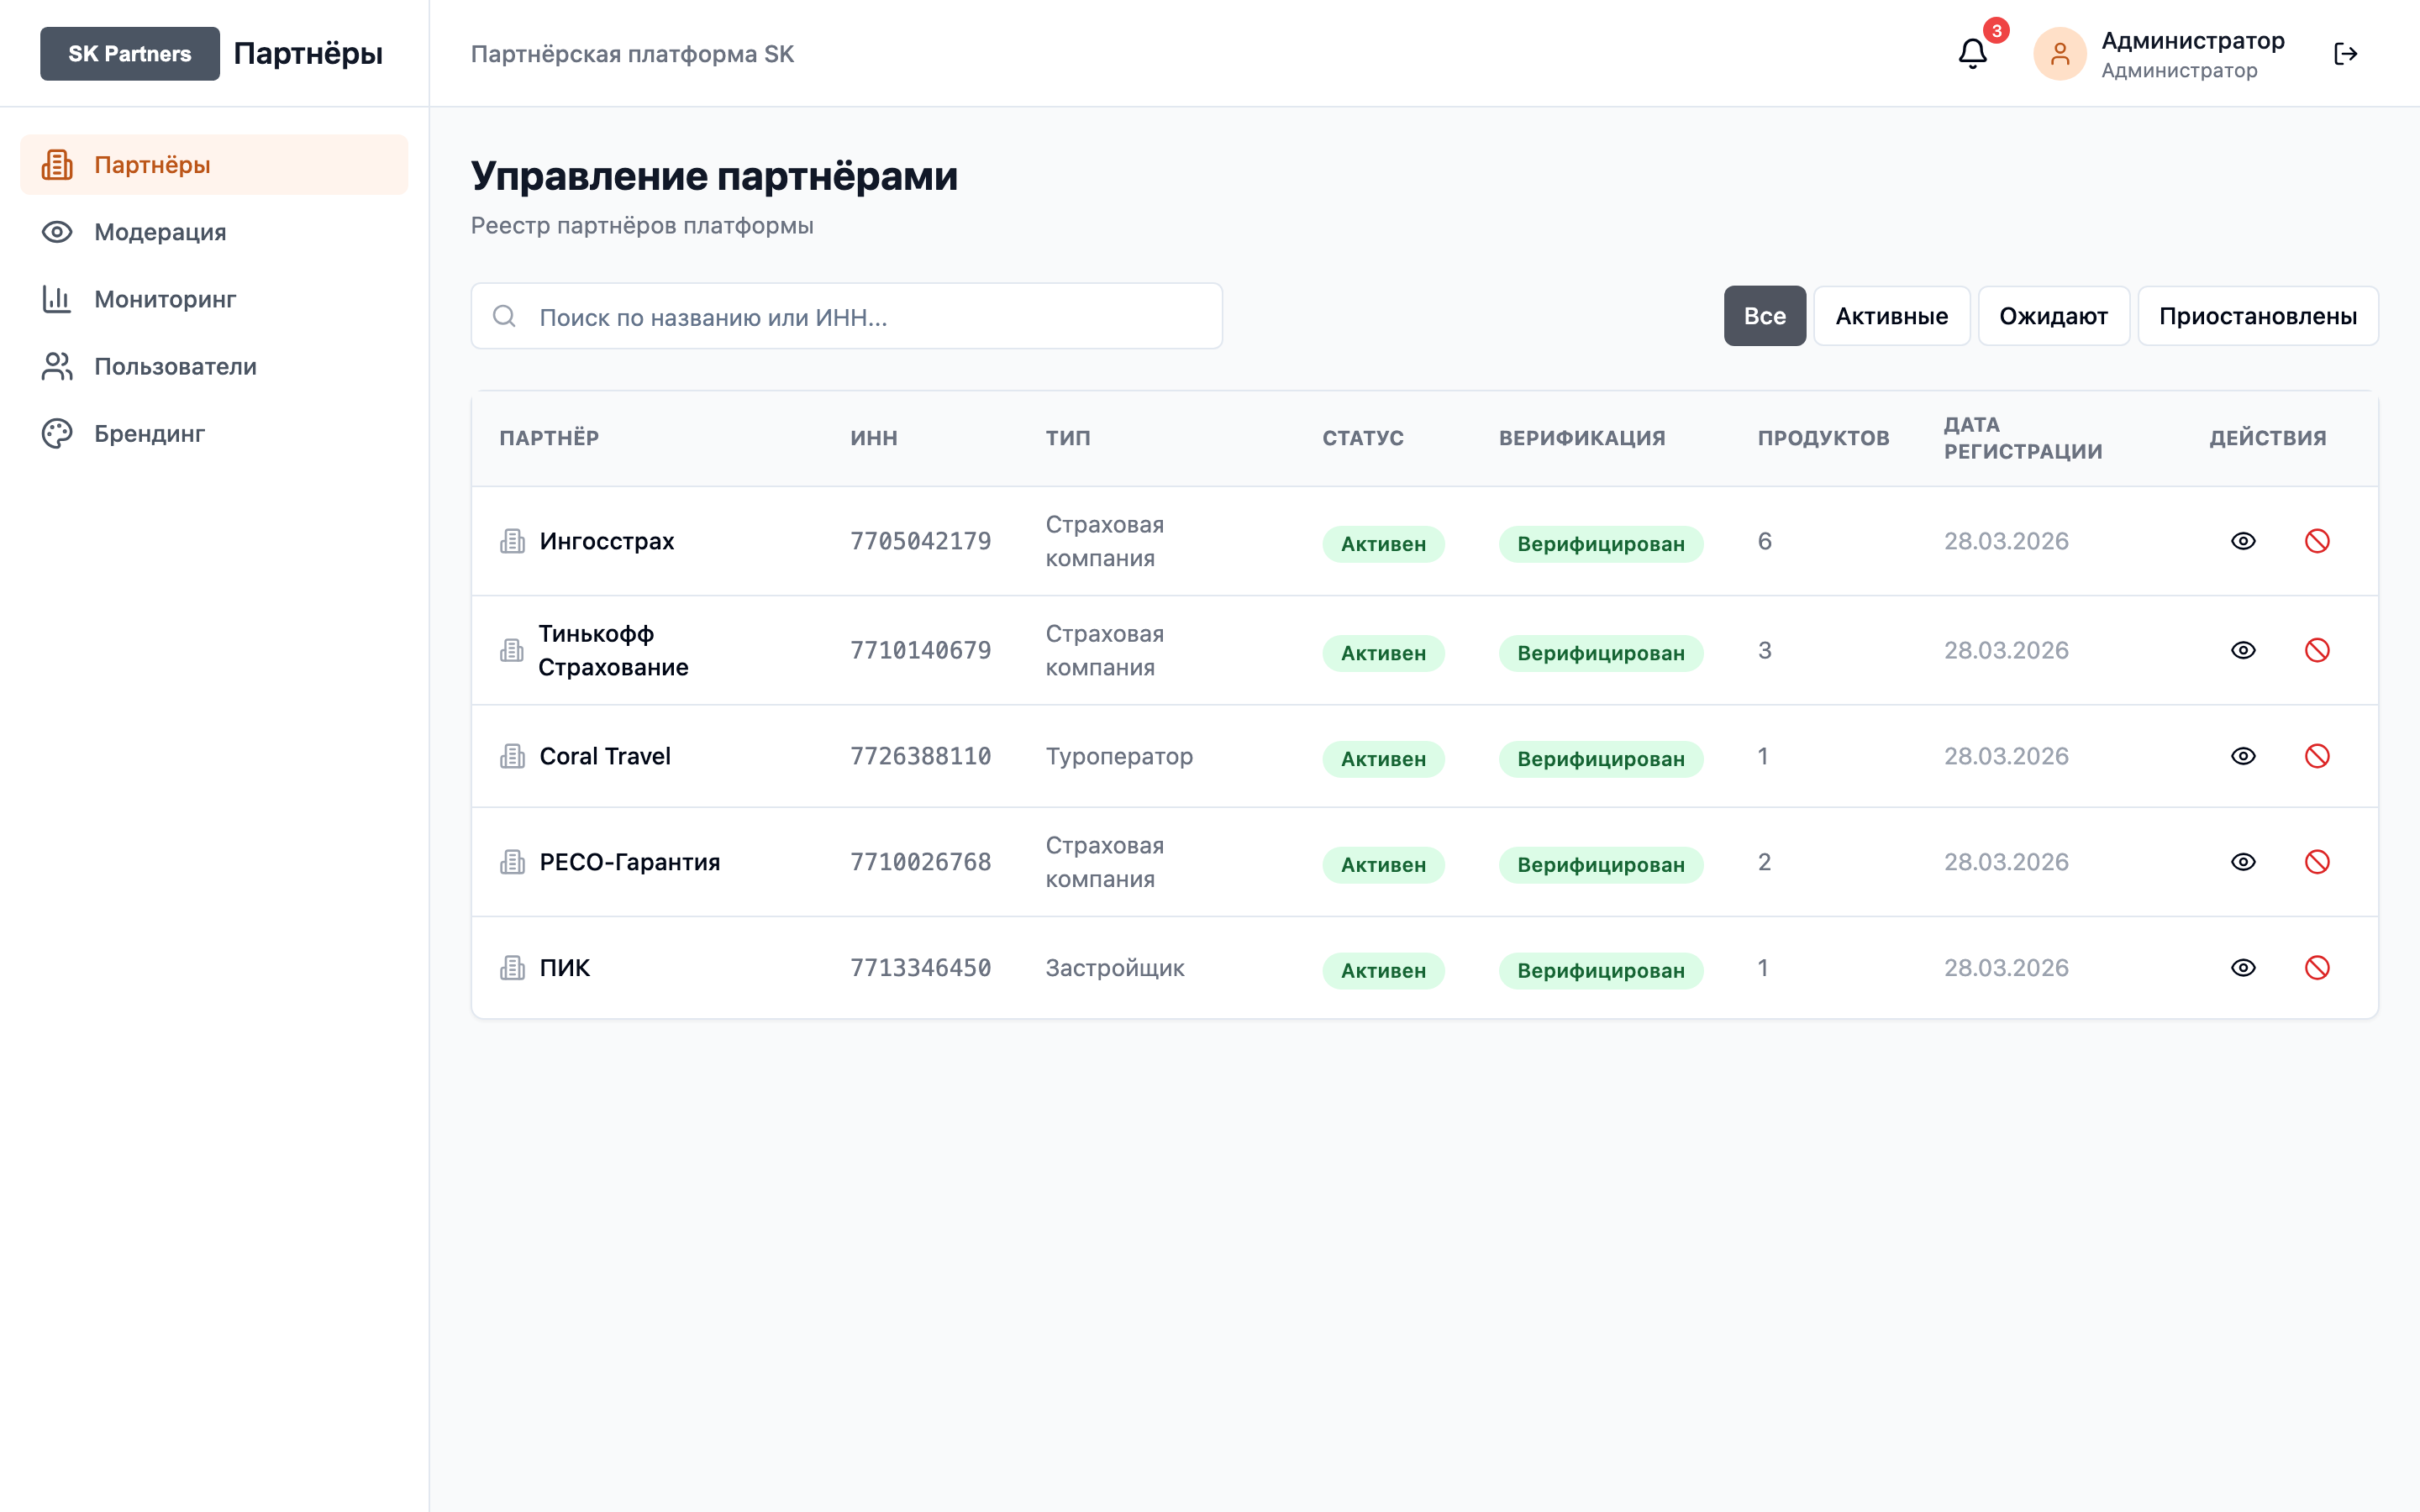Filter by Активные partners
This screenshot has width=2420, height=1512.
(x=1891, y=316)
